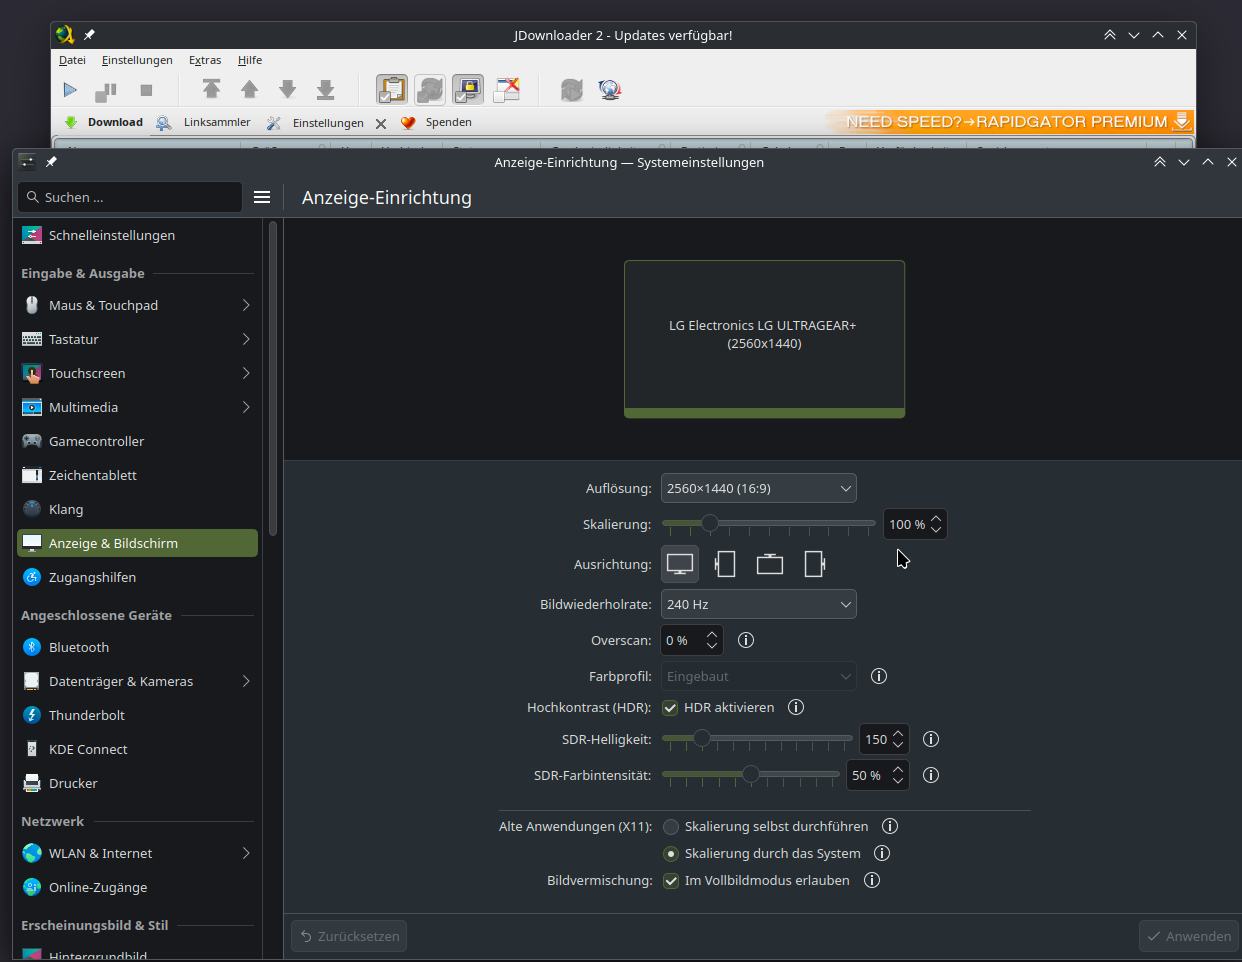Move selection up in JDownloader toolbar
1242x962 pixels.
click(250, 90)
